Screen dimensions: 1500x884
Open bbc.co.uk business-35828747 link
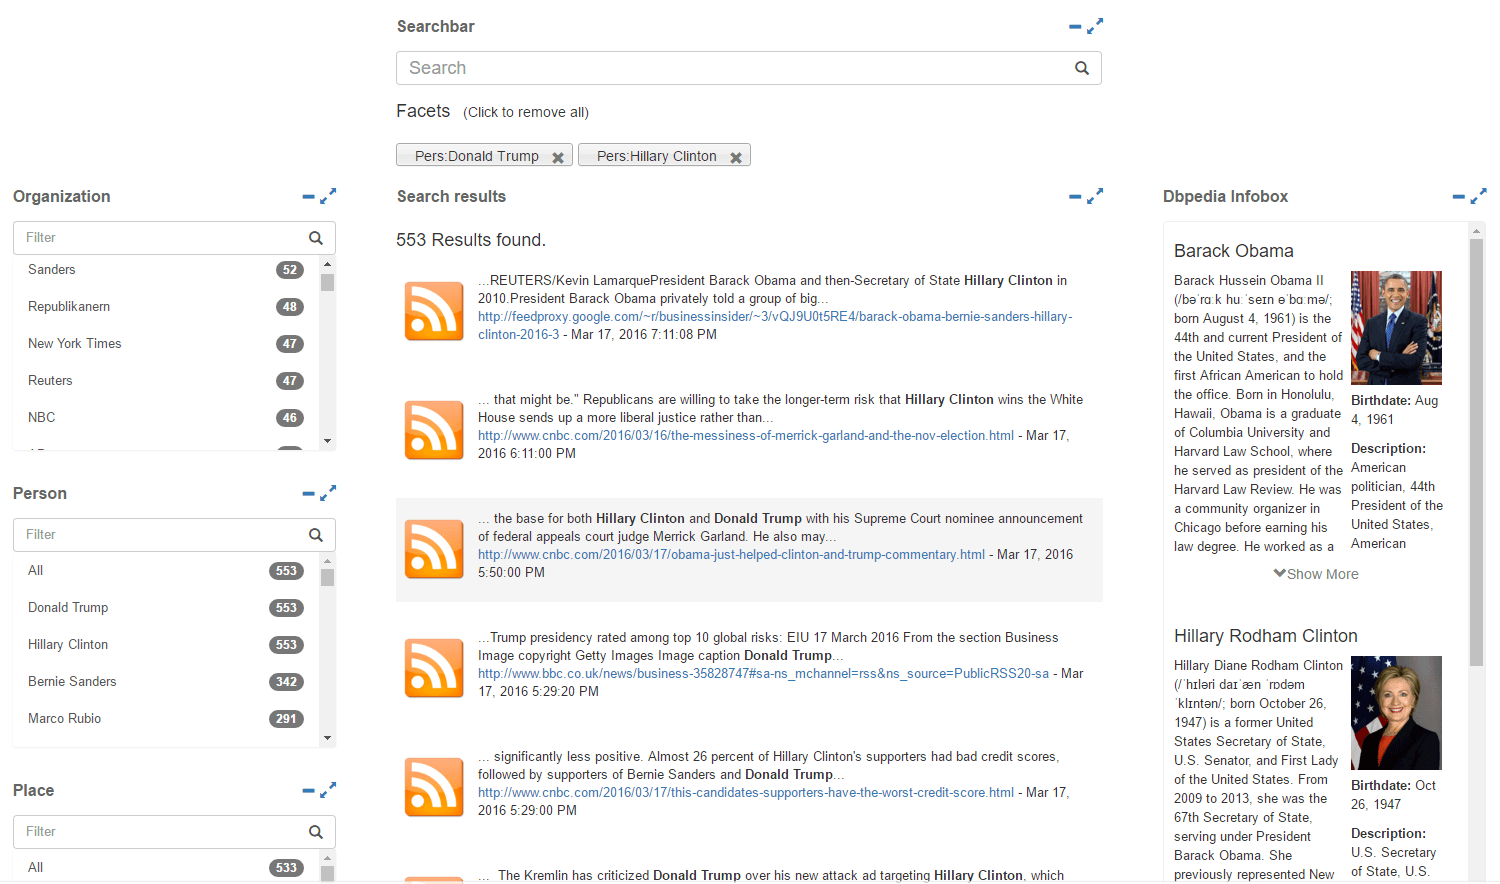pyautogui.click(x=763, y=674)
